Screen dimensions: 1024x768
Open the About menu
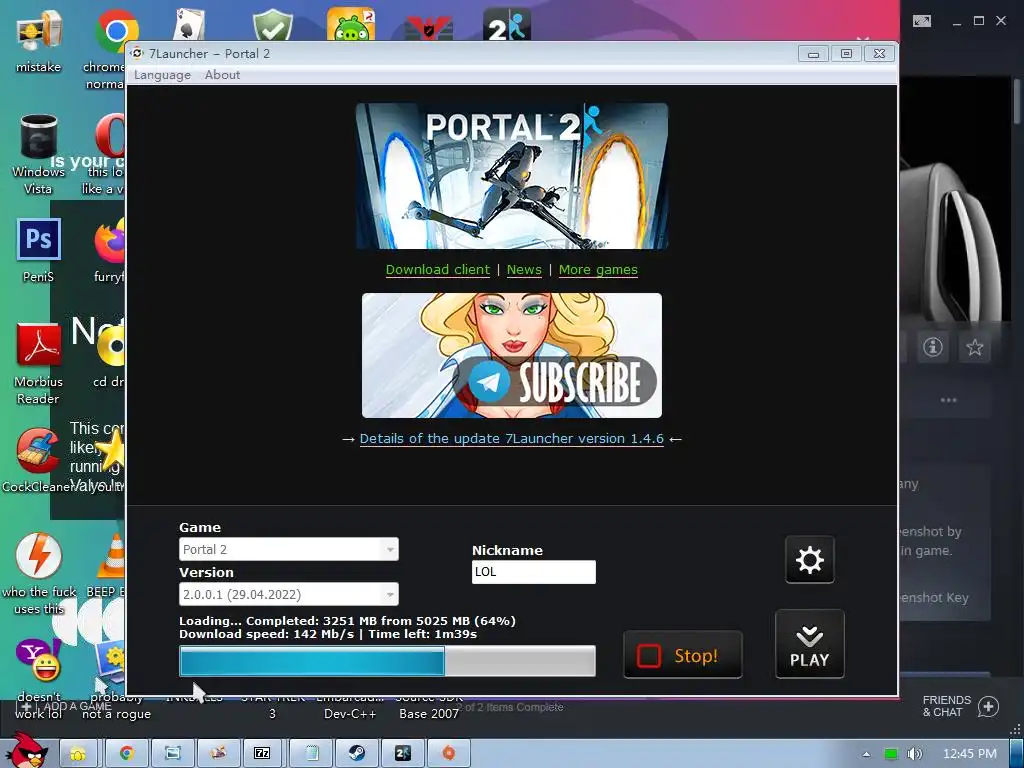[222, 74]
